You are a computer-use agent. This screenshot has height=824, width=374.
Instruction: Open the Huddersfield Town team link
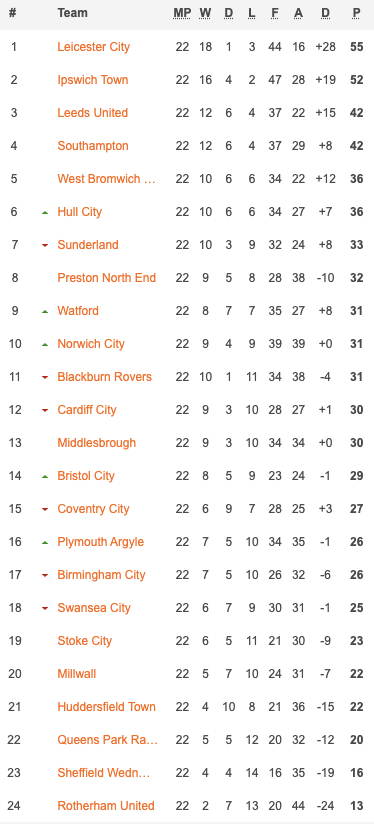pos(107,707)
